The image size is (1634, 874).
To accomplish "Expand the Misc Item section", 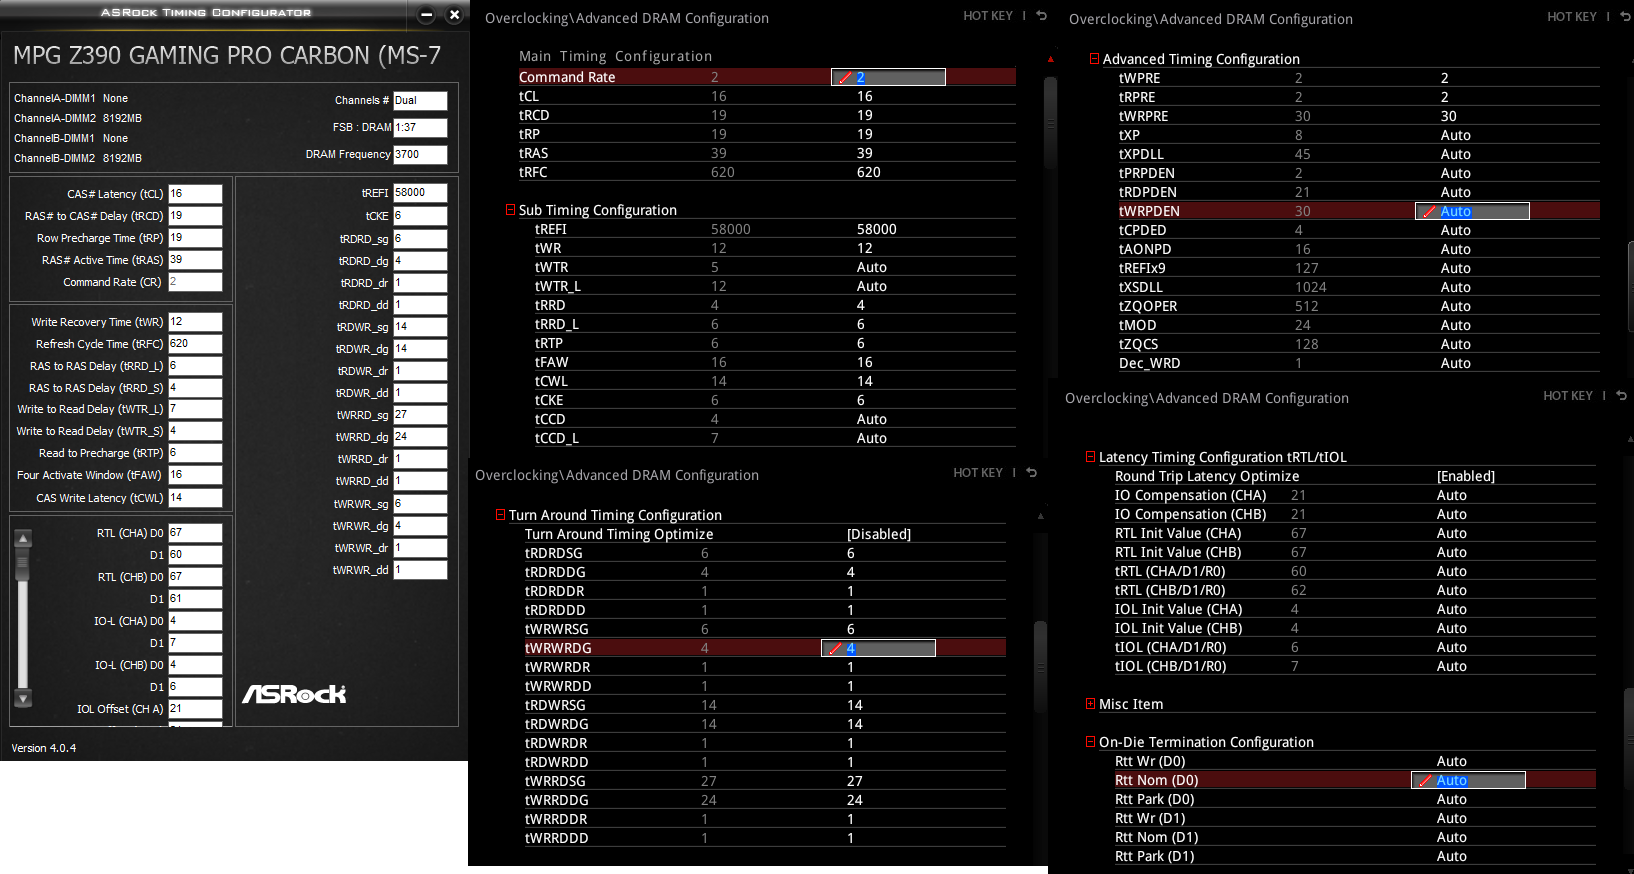I will (x=1090, y=704).
